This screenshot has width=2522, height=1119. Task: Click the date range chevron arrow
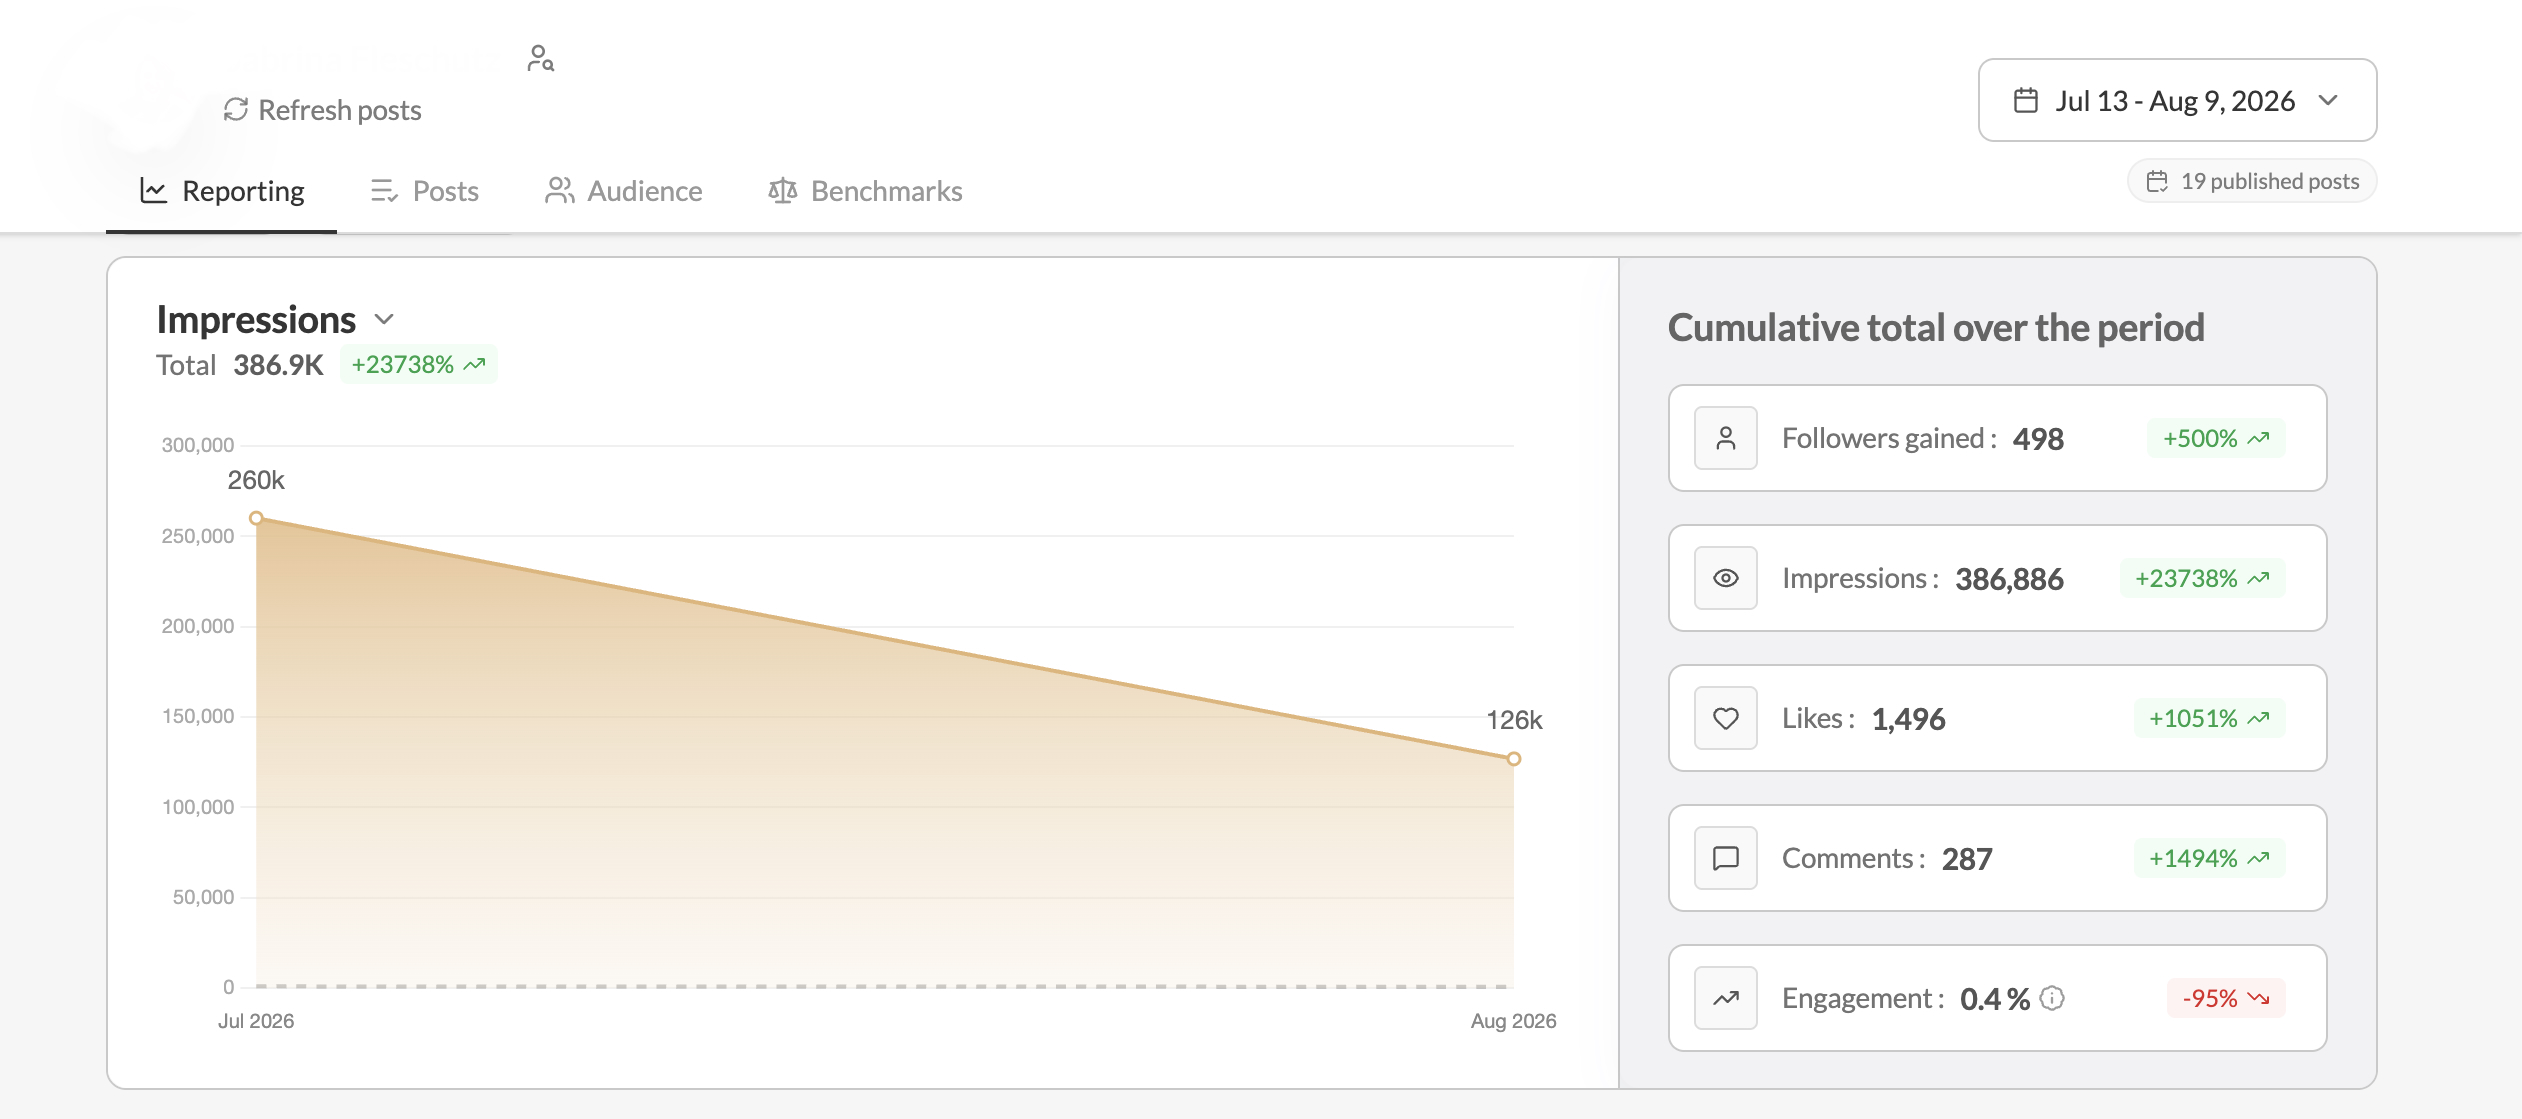coord(2328,100)
